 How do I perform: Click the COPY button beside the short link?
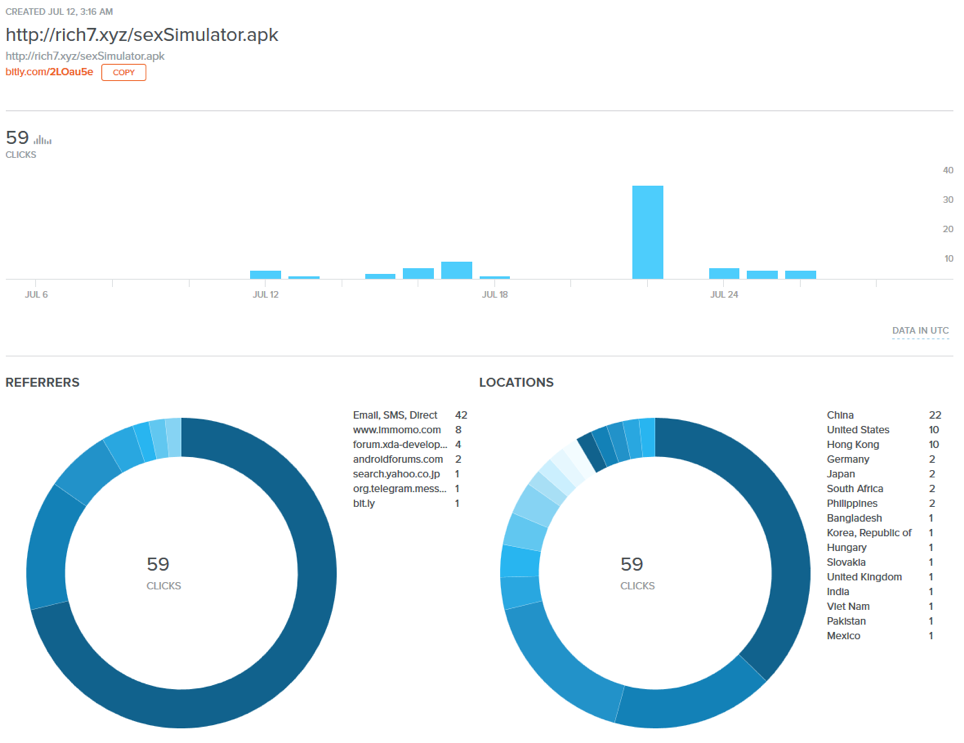tap(123, 73)
